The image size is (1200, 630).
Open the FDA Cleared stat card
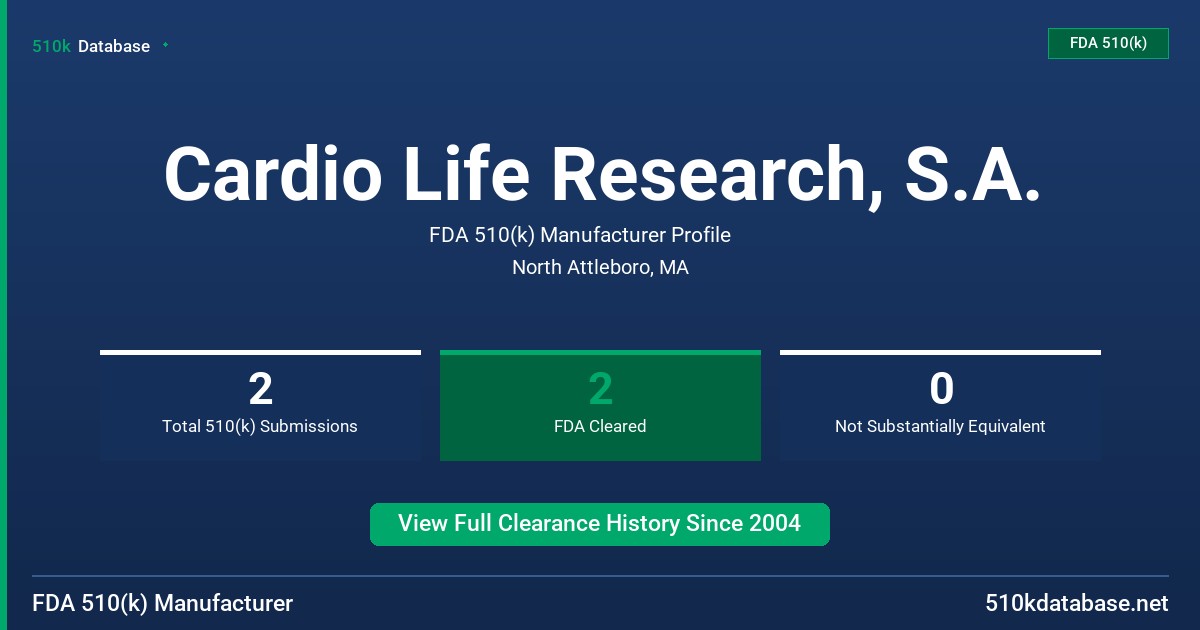pos(600,405)
